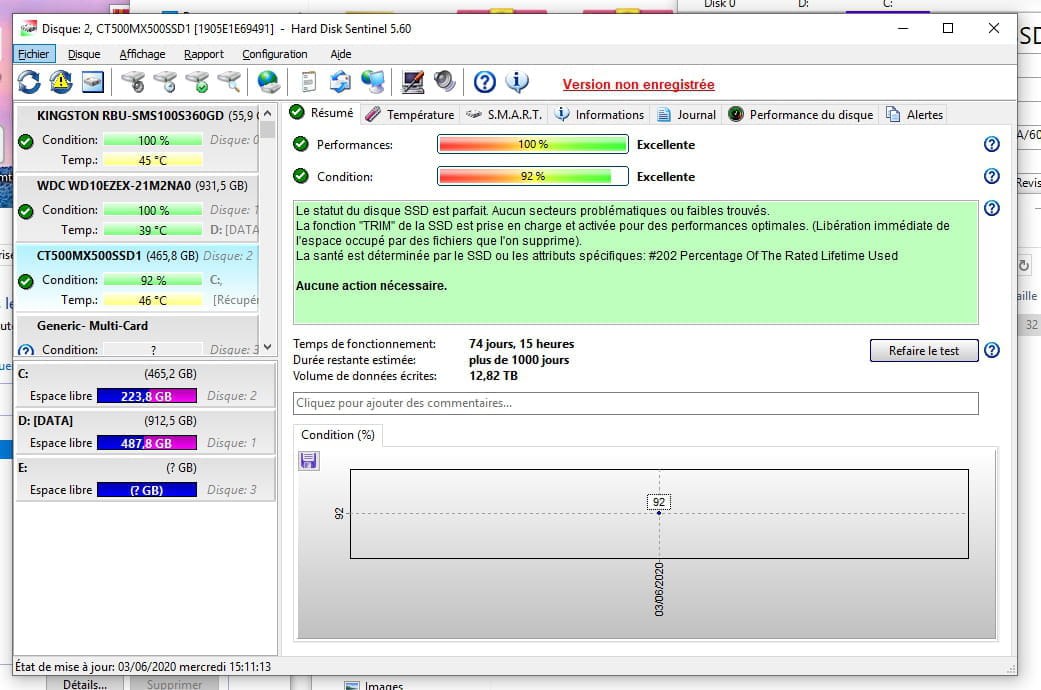1041x690 pixels.
Task: Click the comments input field
Action: coord(635,403)
